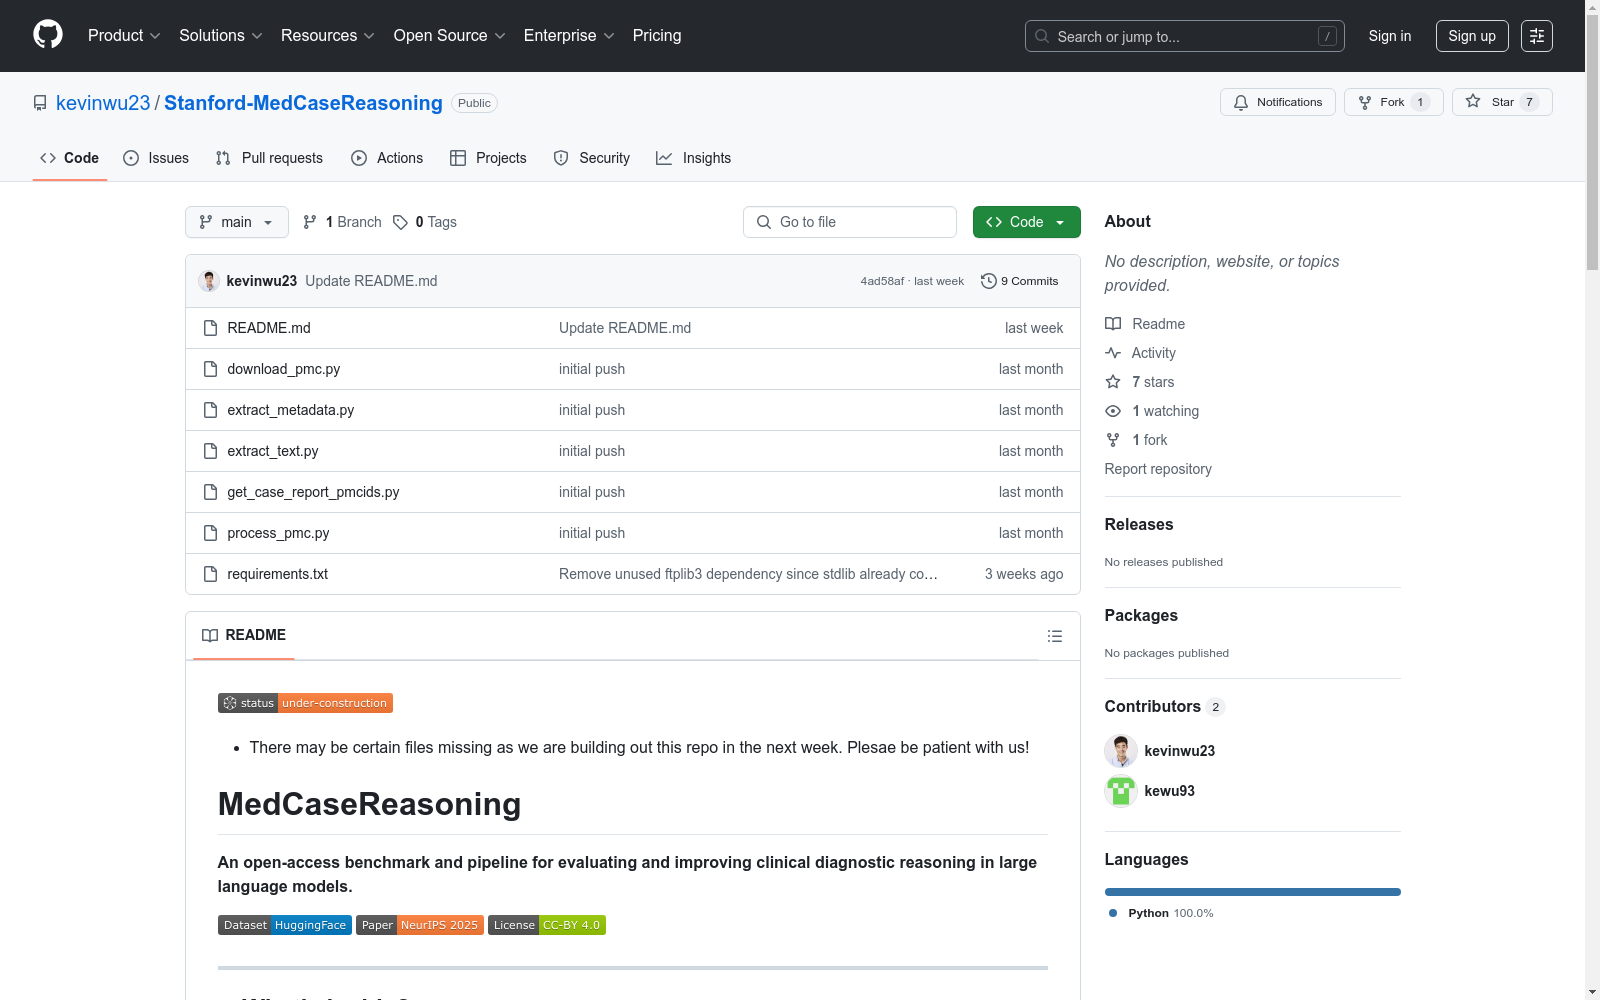1600x1000 pixels.
Task: Expand the Product menu
Action: [x=124, y=36]
